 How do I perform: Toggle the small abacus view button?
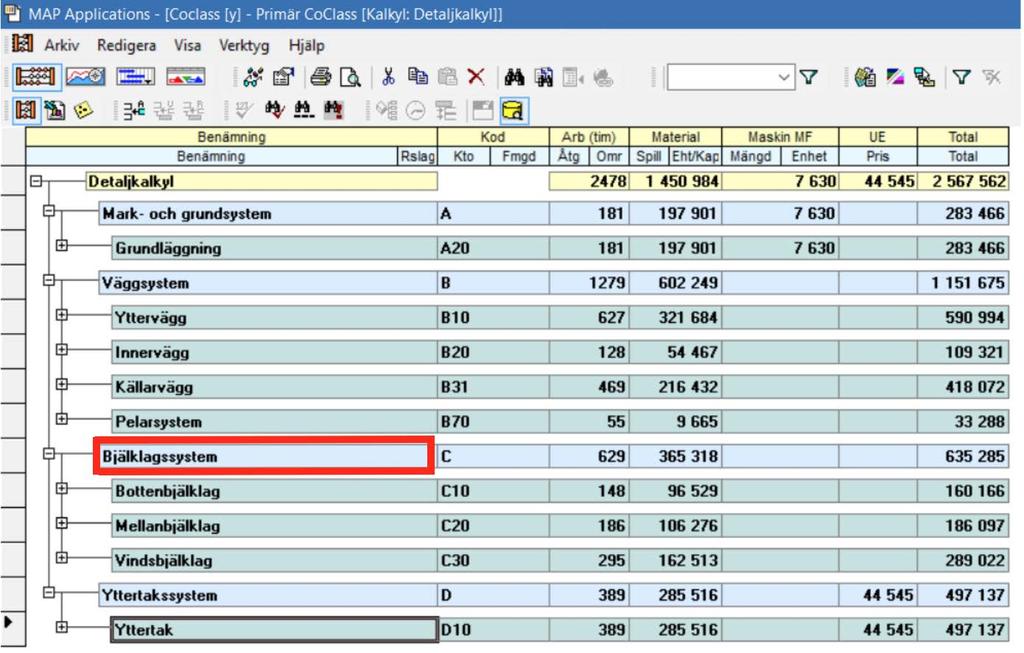tap(25, 110)
